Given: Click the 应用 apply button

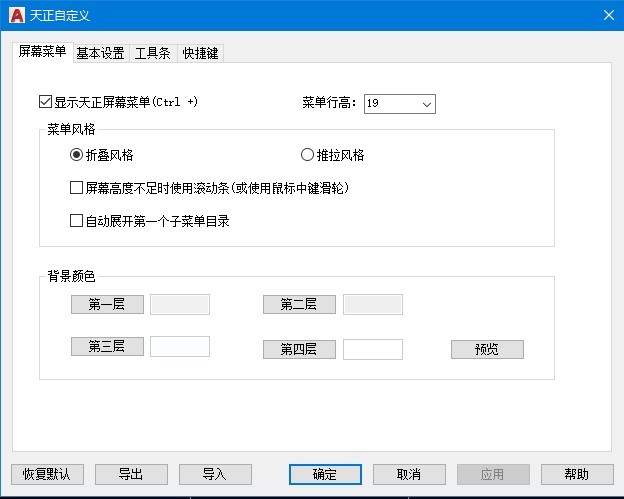Looking at the screenshot, I should pos(493,474).
